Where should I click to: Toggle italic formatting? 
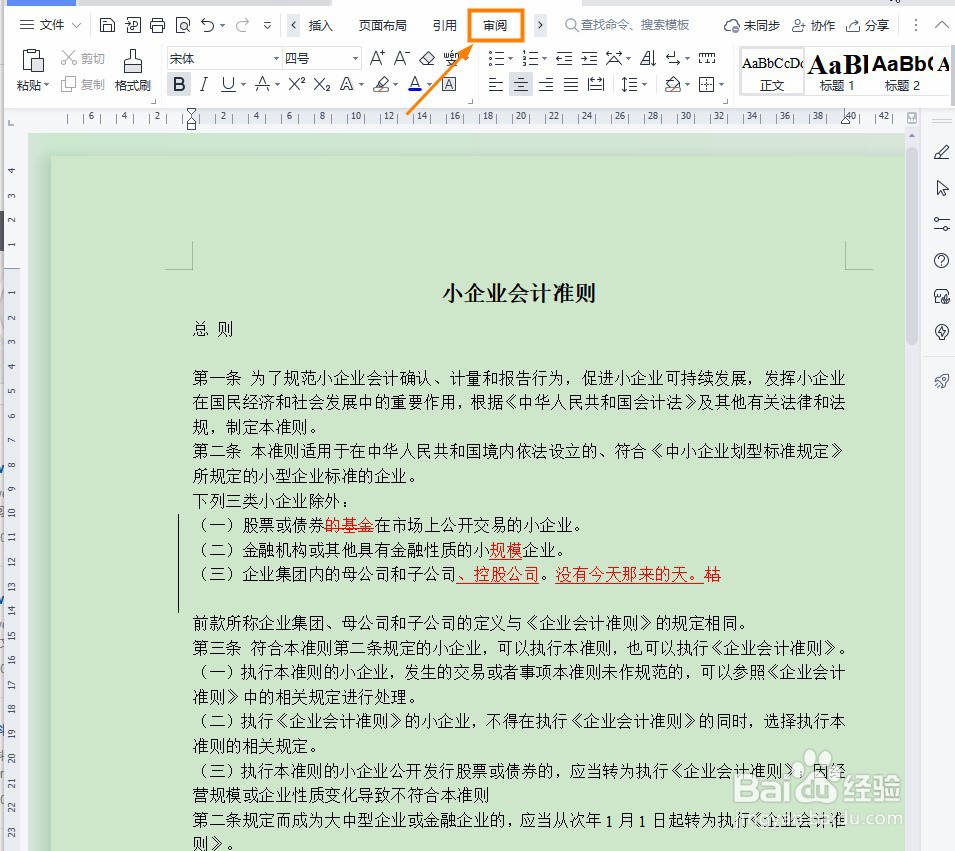[203, 84]
